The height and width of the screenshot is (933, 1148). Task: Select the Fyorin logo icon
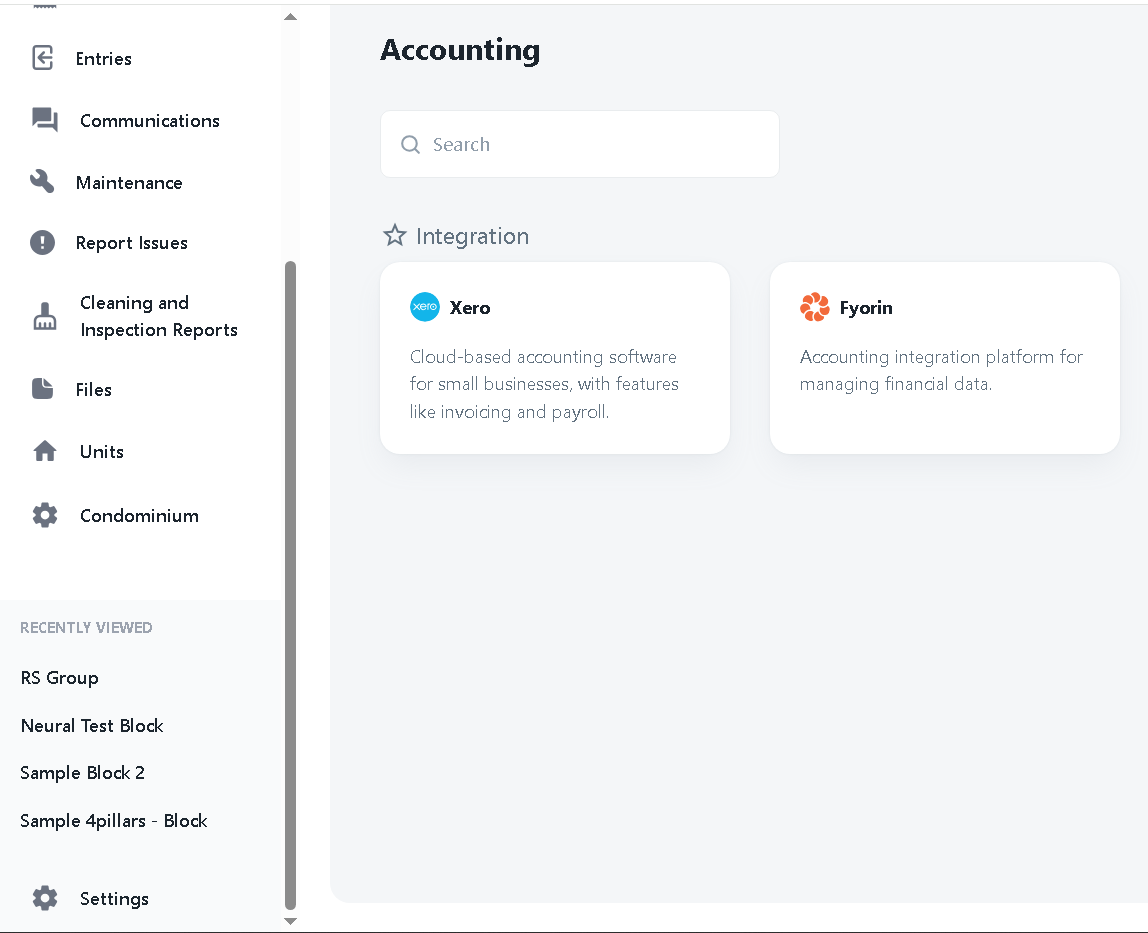coord(814,307)
